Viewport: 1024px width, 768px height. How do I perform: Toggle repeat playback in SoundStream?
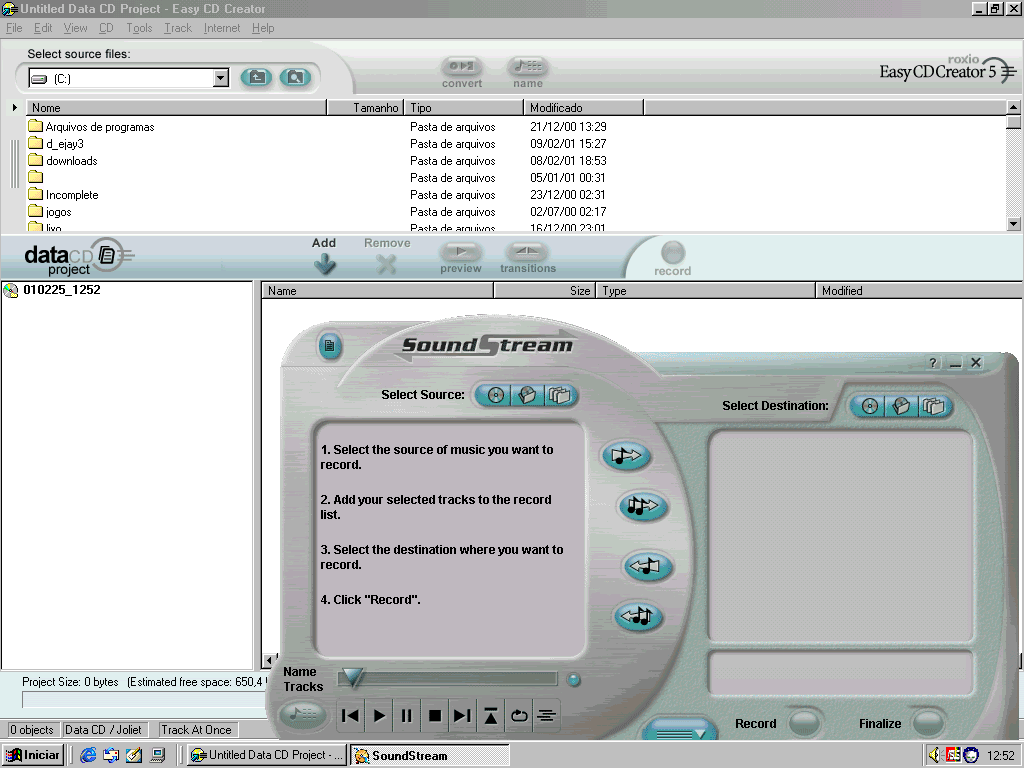pyautogui.click(x=519, y=716)
